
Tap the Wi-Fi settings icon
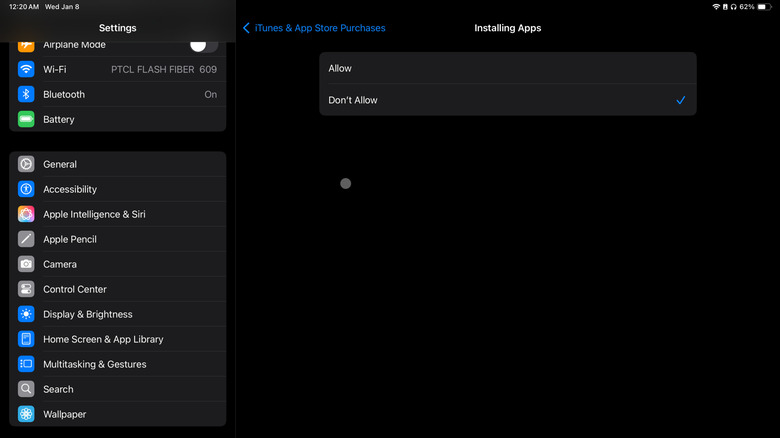[x=26, y=69]
